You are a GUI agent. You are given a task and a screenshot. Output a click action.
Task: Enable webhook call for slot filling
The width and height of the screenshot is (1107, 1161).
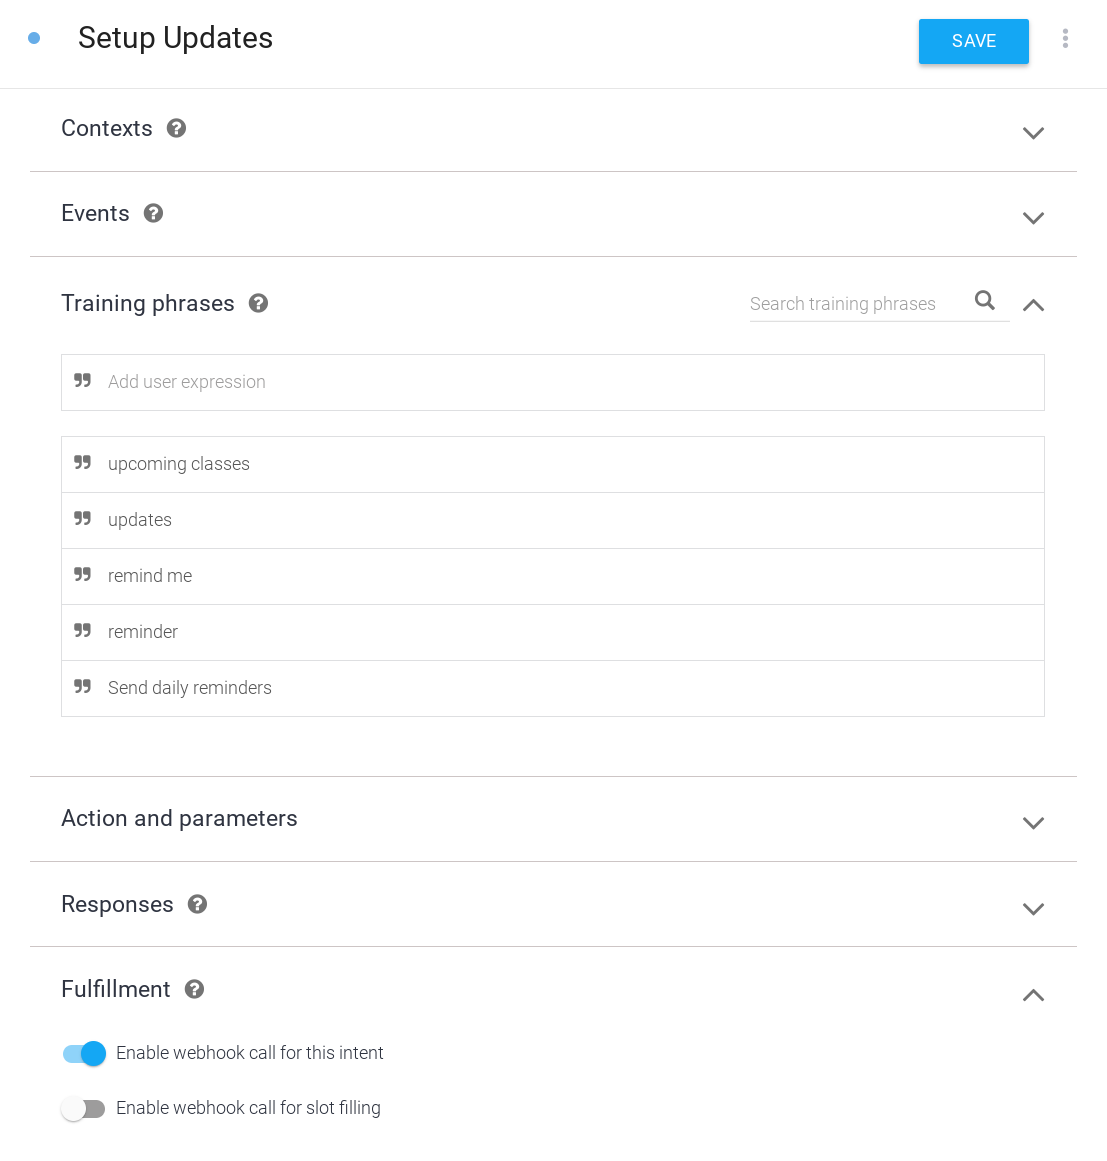pos(84,1108)
